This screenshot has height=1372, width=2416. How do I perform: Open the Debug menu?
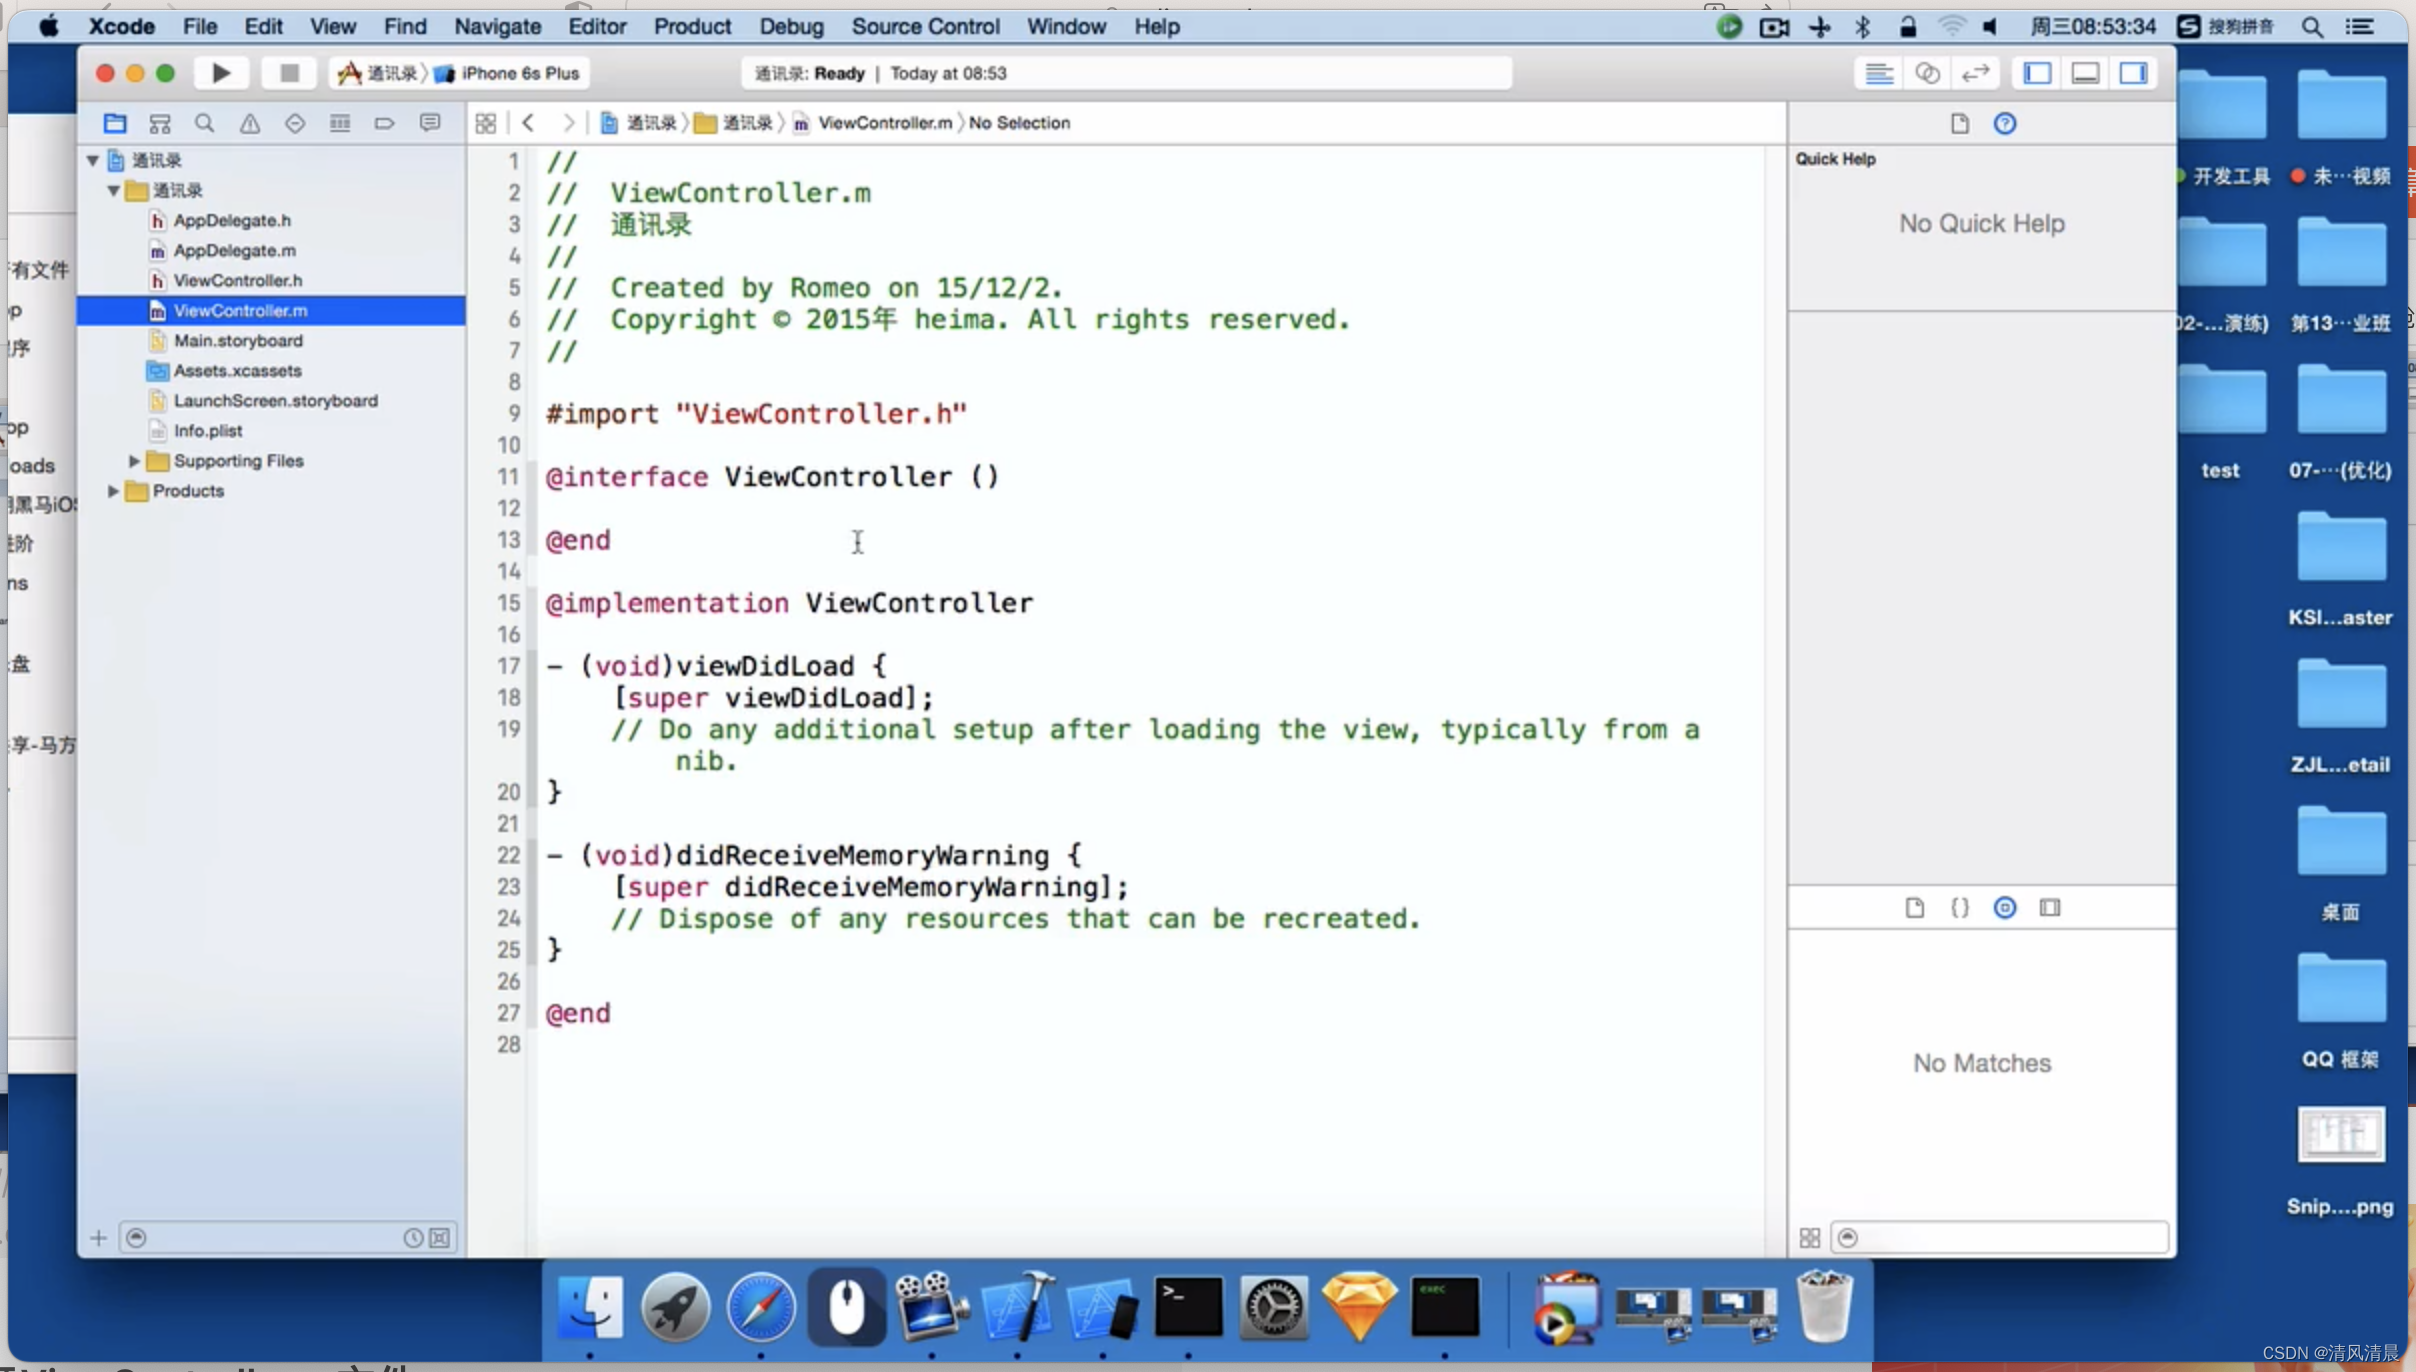(791, 27)
